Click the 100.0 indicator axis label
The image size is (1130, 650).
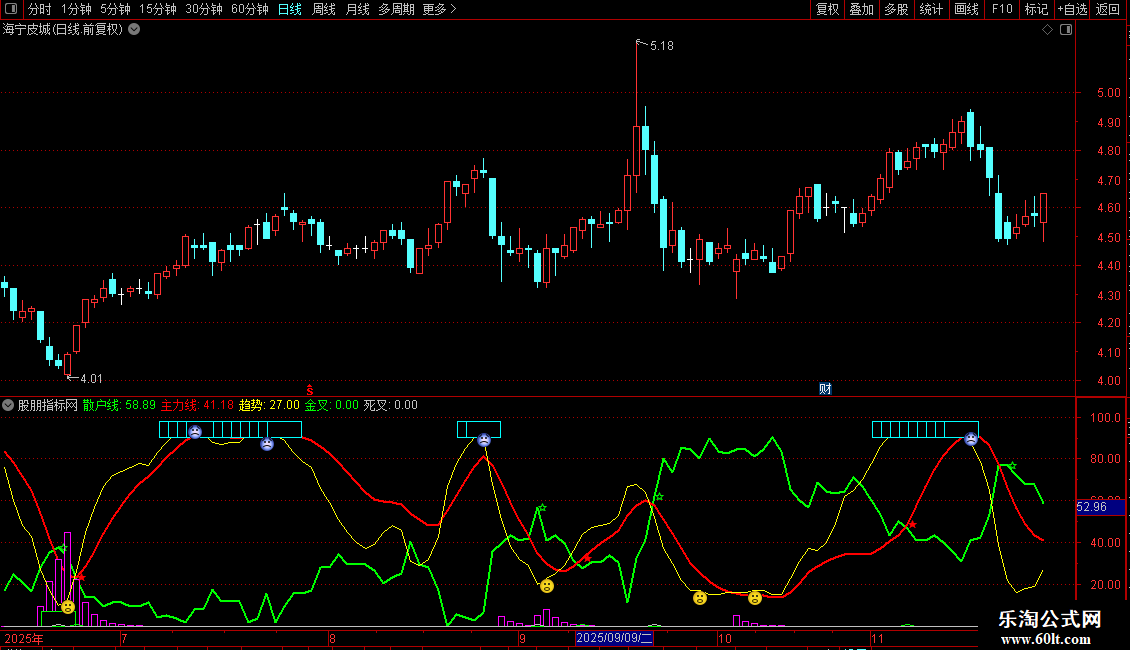click(1105, 418)
